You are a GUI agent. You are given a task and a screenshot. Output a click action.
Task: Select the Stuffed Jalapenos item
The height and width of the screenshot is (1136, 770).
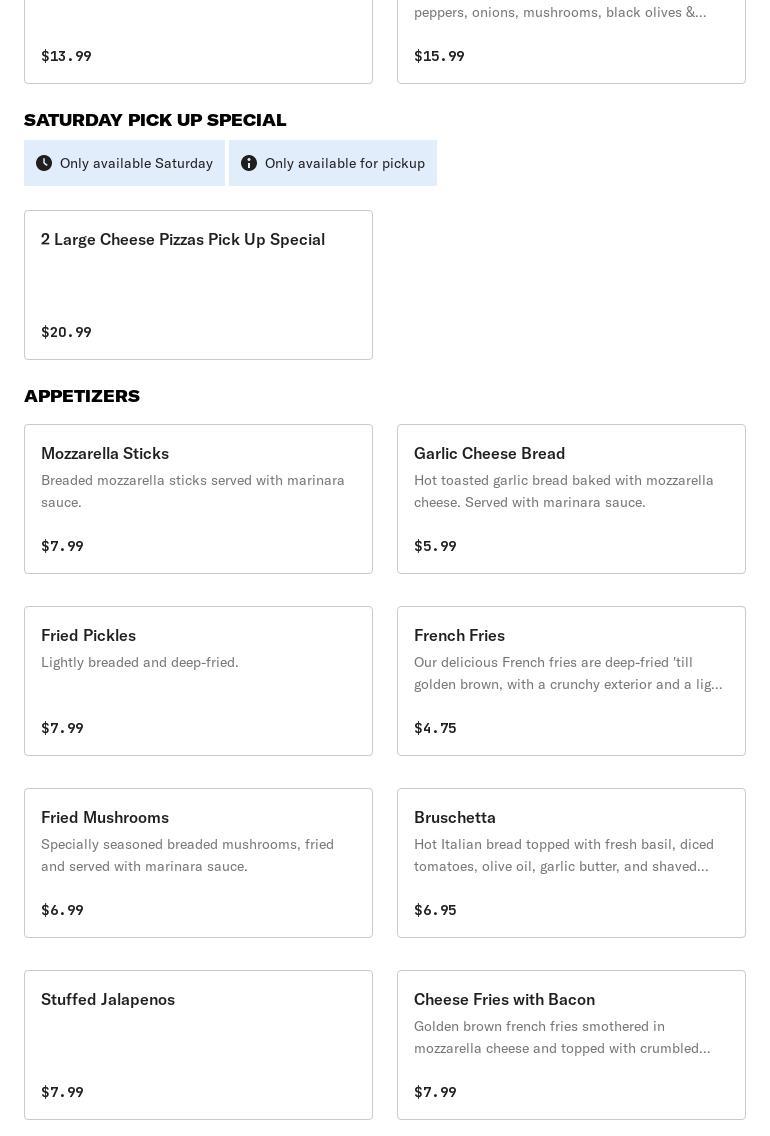click(198, 1044)
